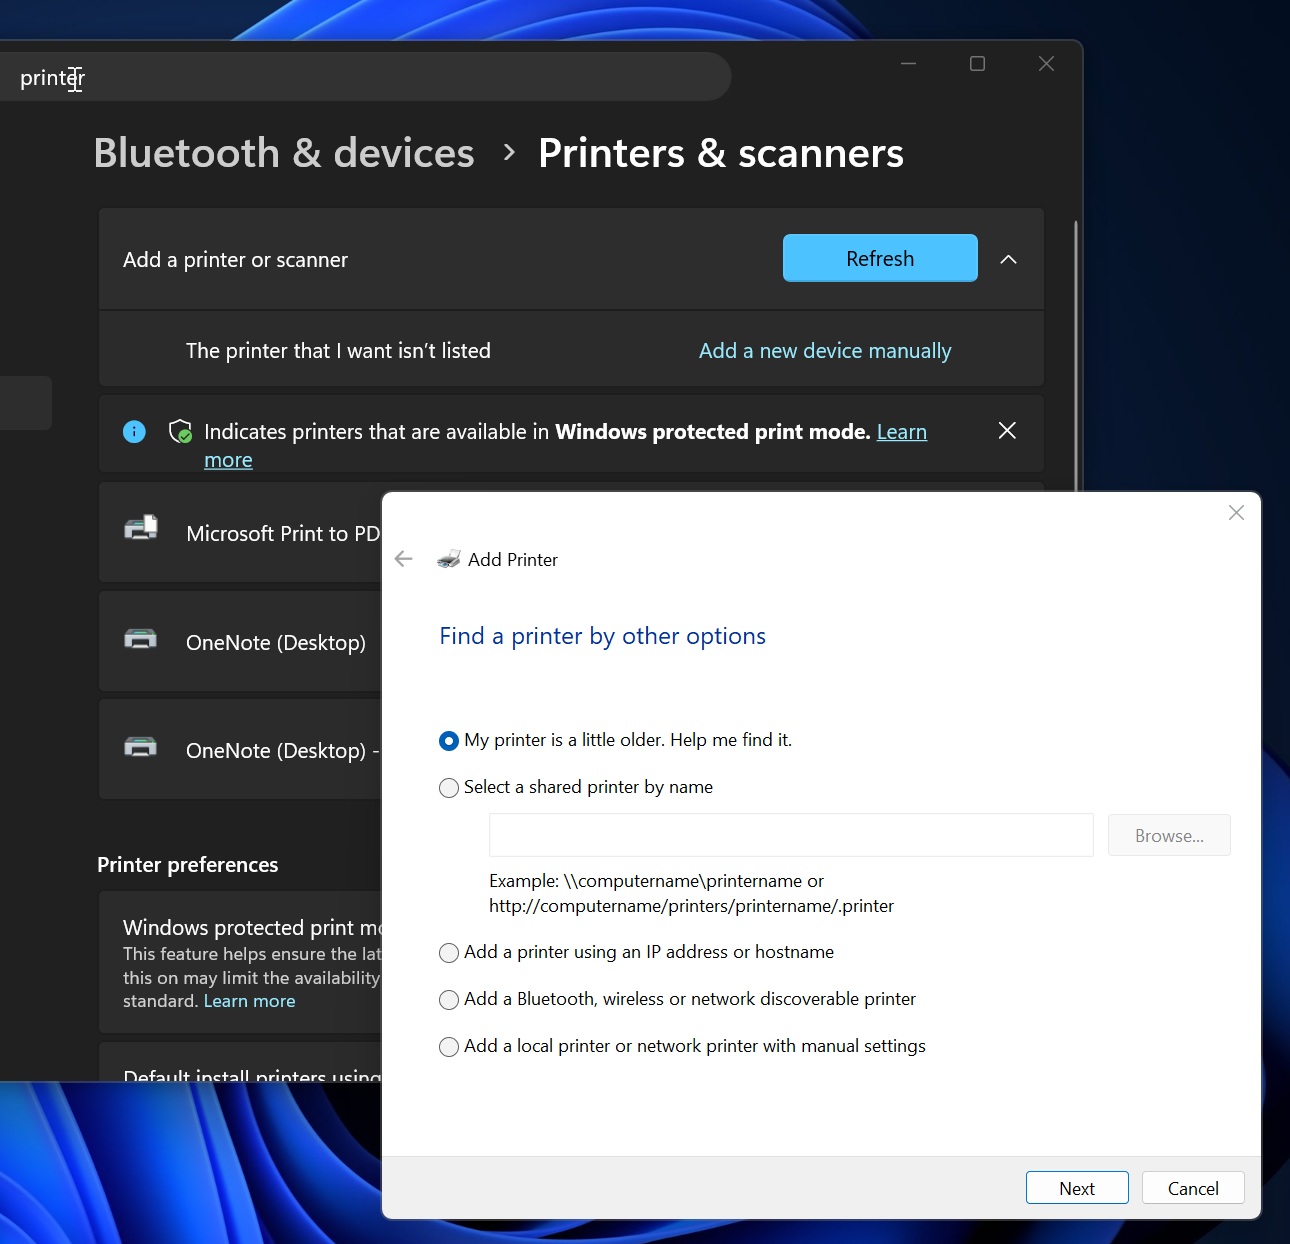Click the breadcrumb chevron separator
Screen dimensions: 1290x1244
509,152
